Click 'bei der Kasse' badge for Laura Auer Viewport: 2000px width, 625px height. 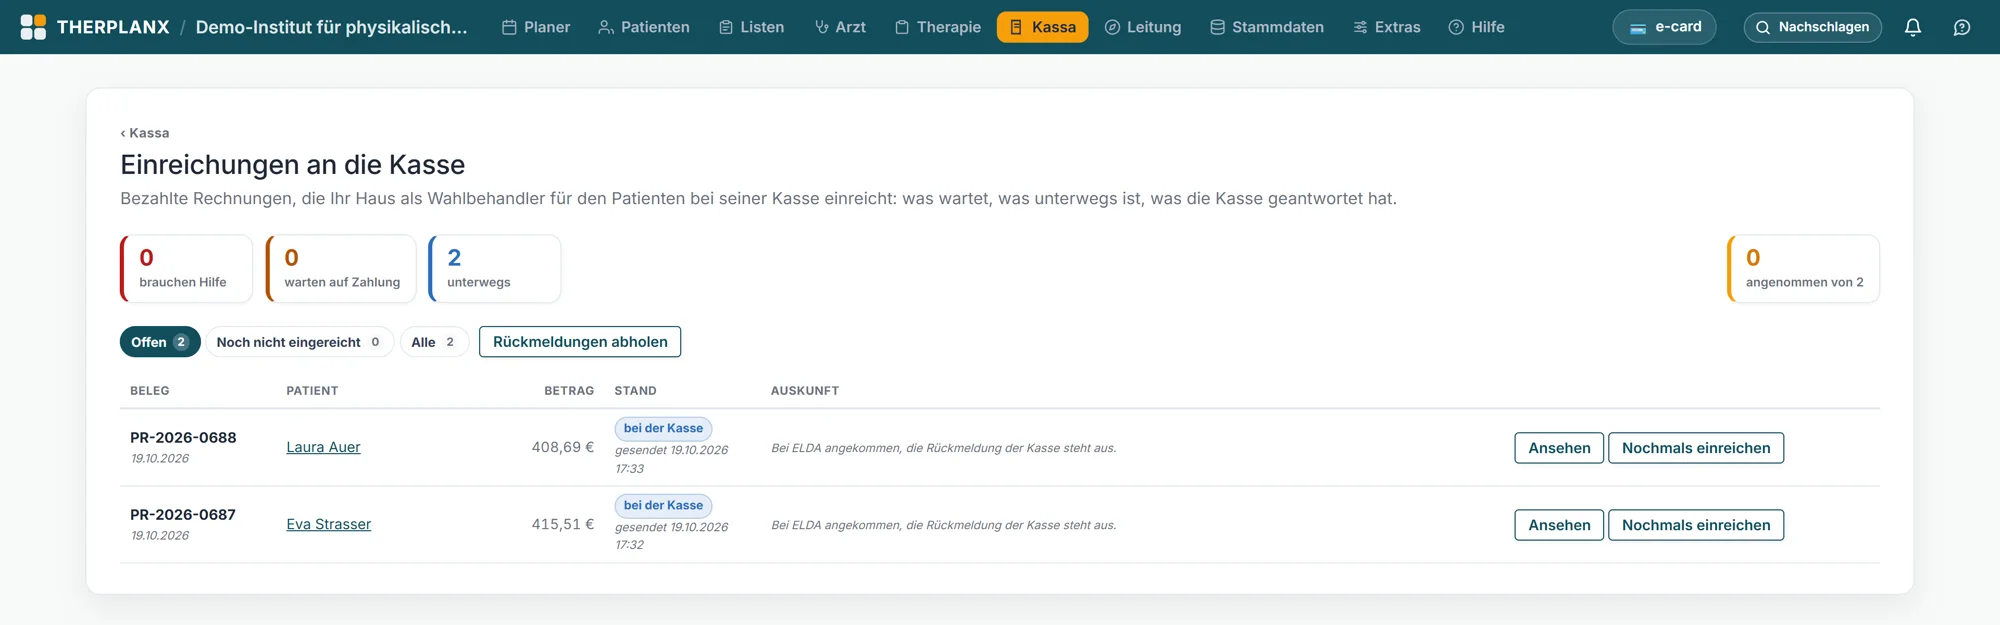click(x=663, y=428)
